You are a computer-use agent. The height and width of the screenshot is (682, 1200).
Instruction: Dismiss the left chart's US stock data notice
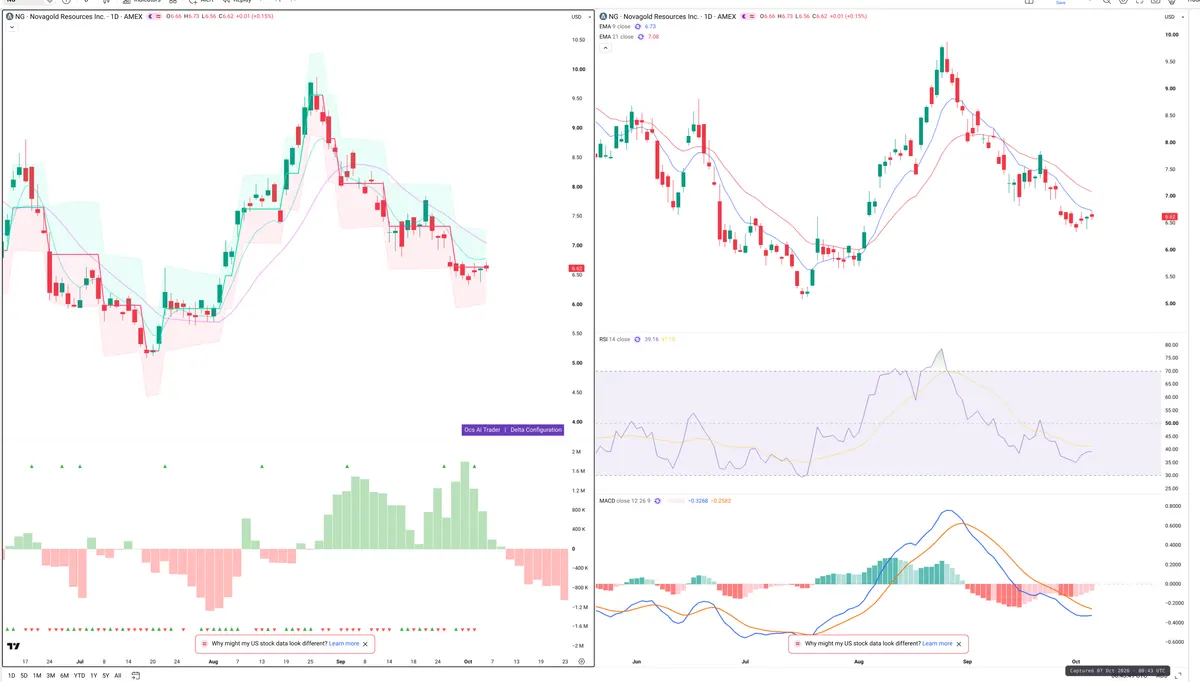point(366,644)
